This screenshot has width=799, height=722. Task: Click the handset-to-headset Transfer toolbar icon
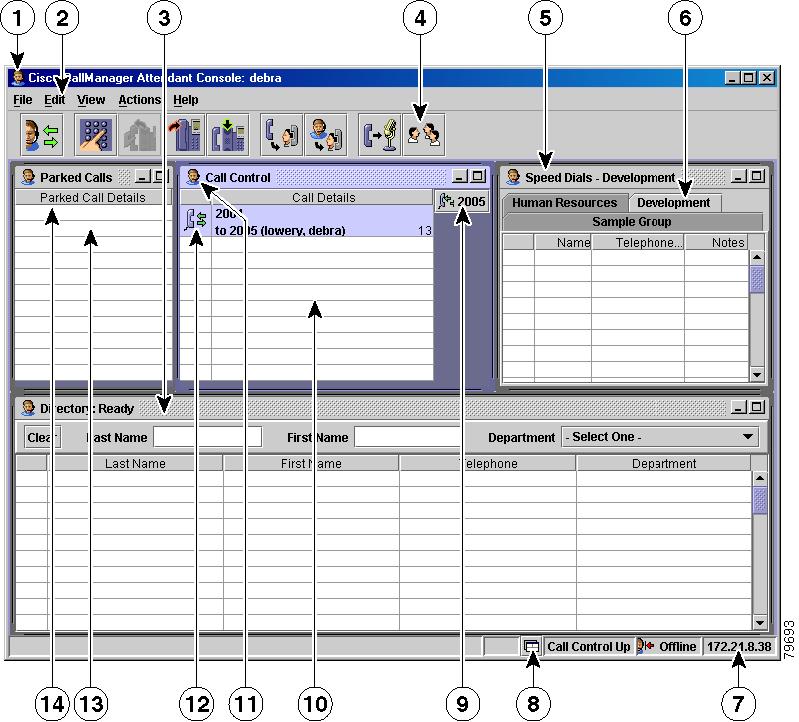point(282,135)
